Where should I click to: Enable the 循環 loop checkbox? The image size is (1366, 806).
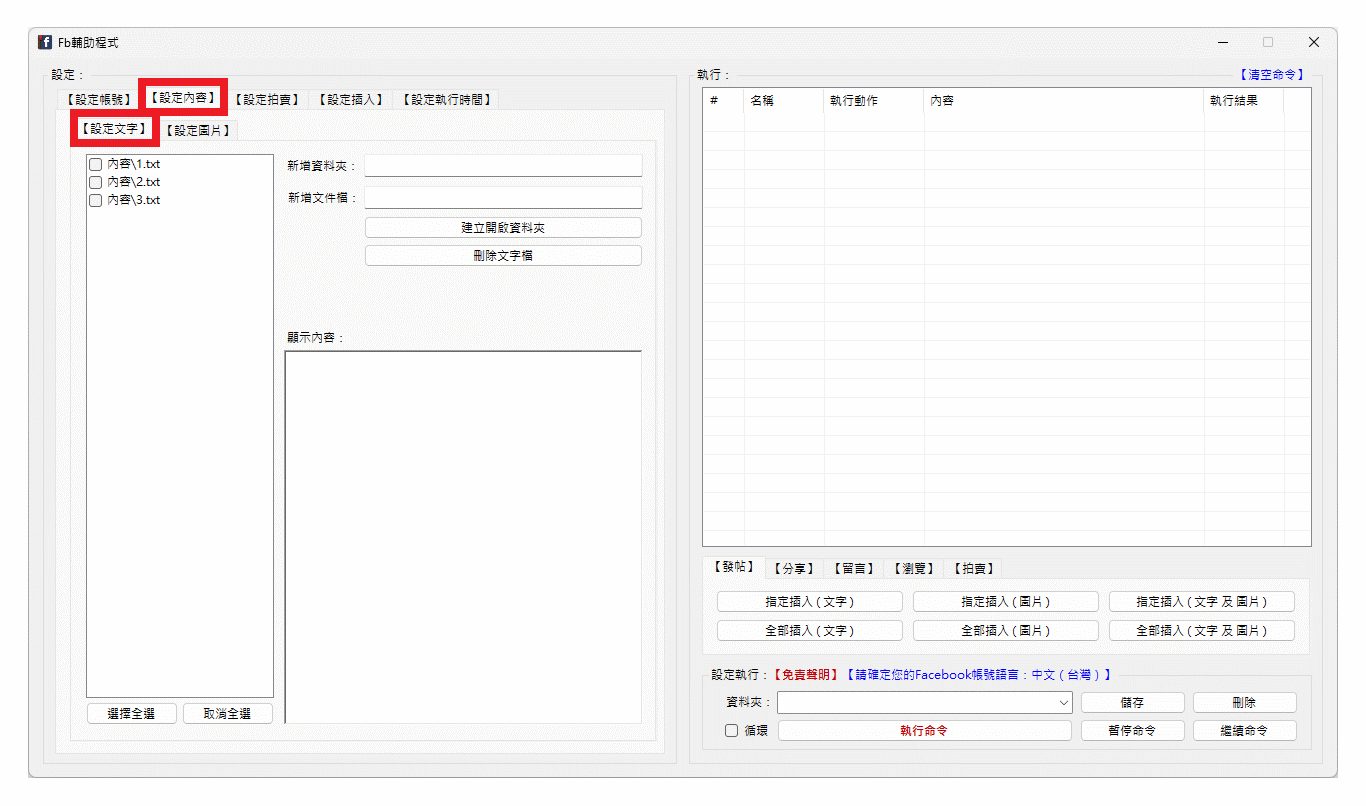click(x=732, y=731)
